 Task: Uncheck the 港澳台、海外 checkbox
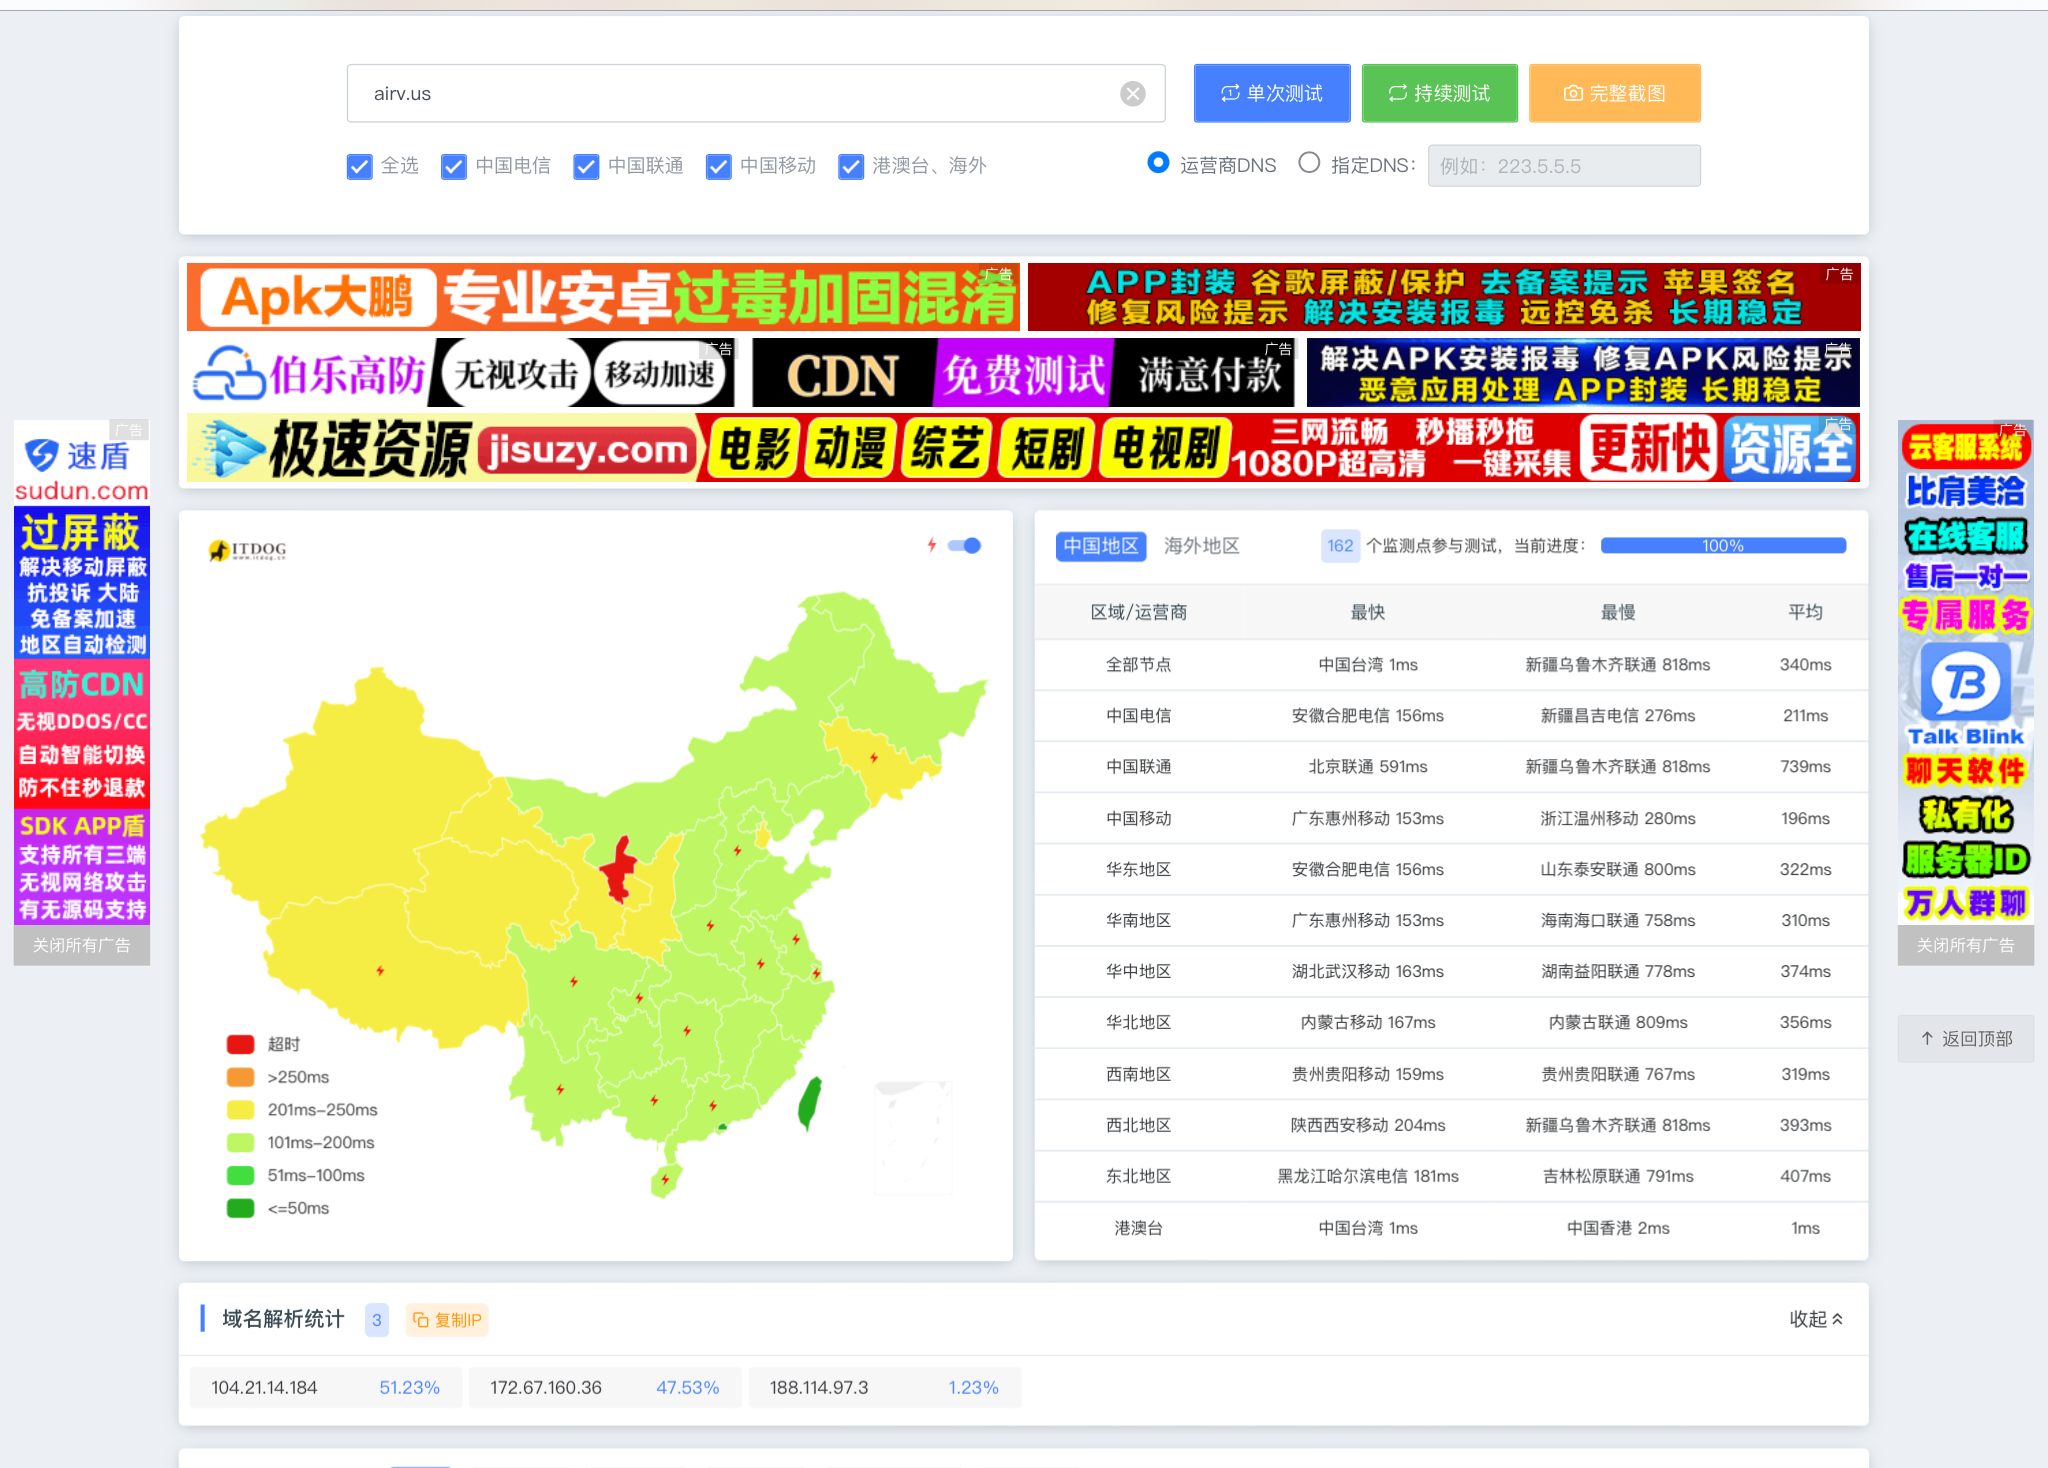851,167
